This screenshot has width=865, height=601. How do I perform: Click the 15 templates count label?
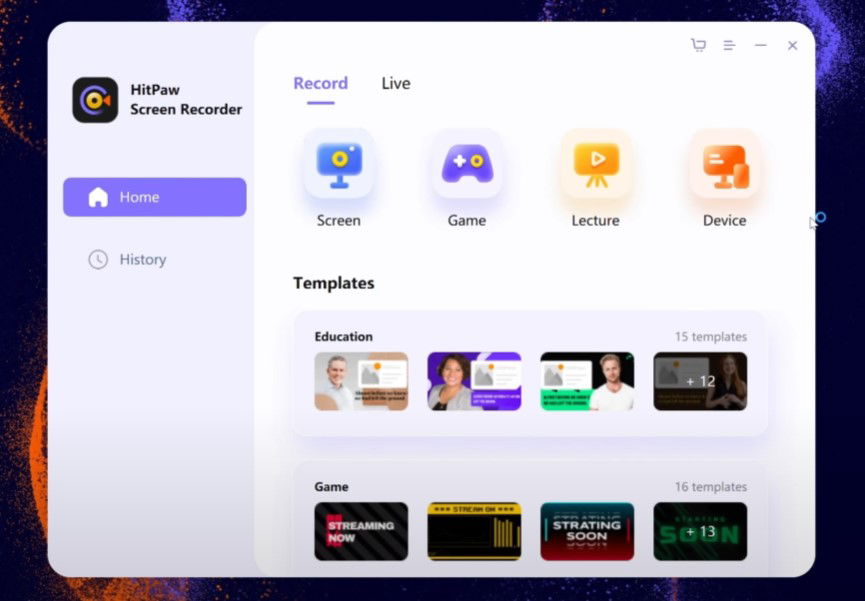click(711, 337)
